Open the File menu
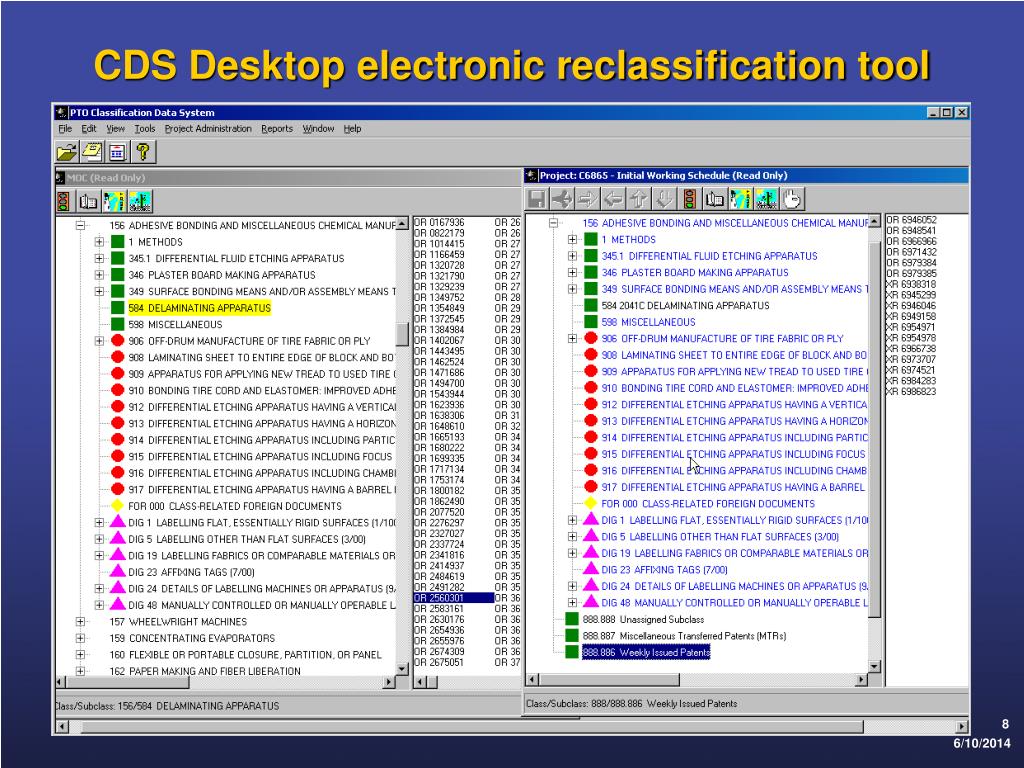This screenshot has height=768, width=1024. pos(65,129)
